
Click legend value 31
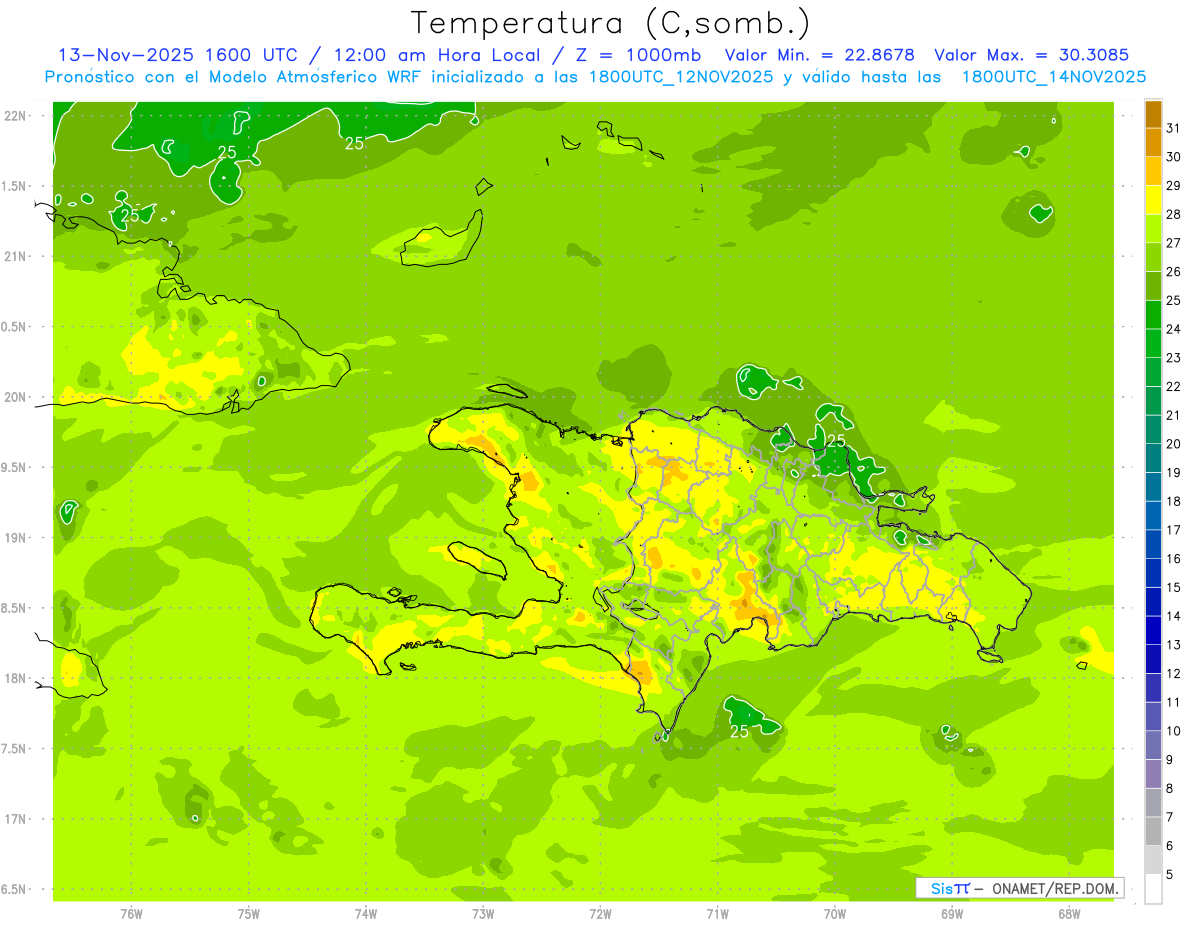(x=1173, y=128)
